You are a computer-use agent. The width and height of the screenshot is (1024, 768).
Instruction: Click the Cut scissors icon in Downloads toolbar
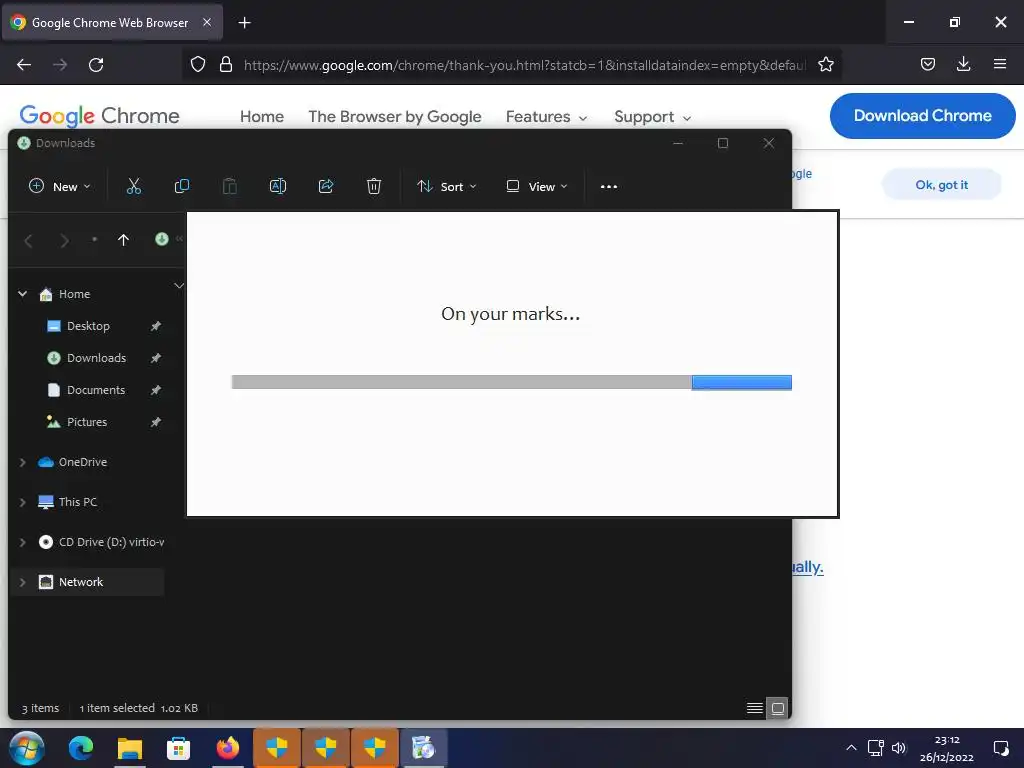[134, 186]
